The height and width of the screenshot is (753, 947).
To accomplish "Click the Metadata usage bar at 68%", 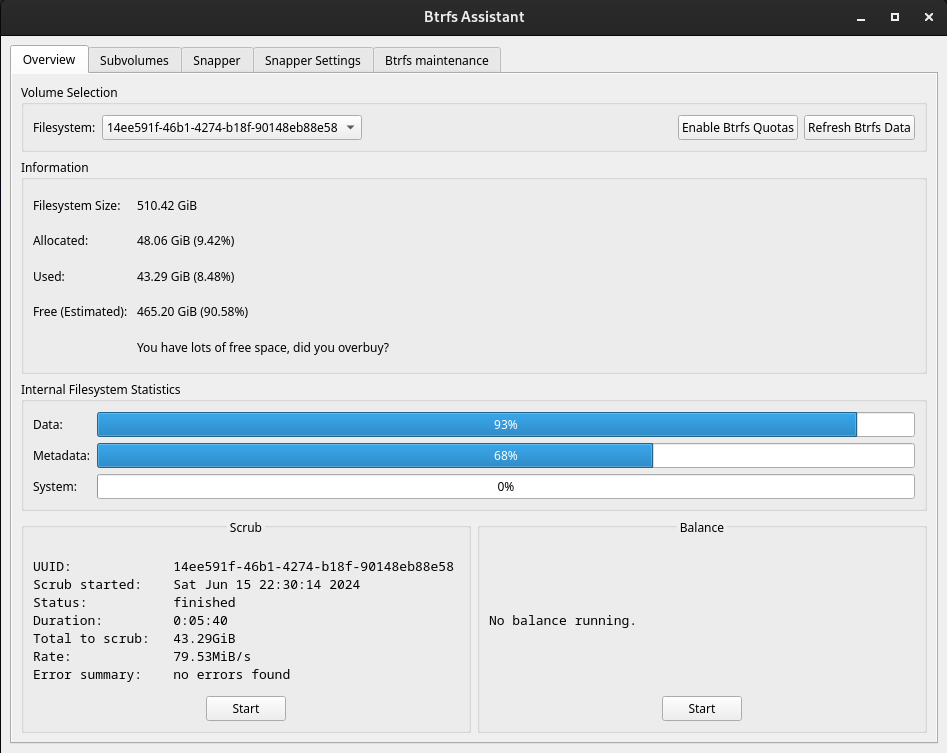I will tap(506, 455).
